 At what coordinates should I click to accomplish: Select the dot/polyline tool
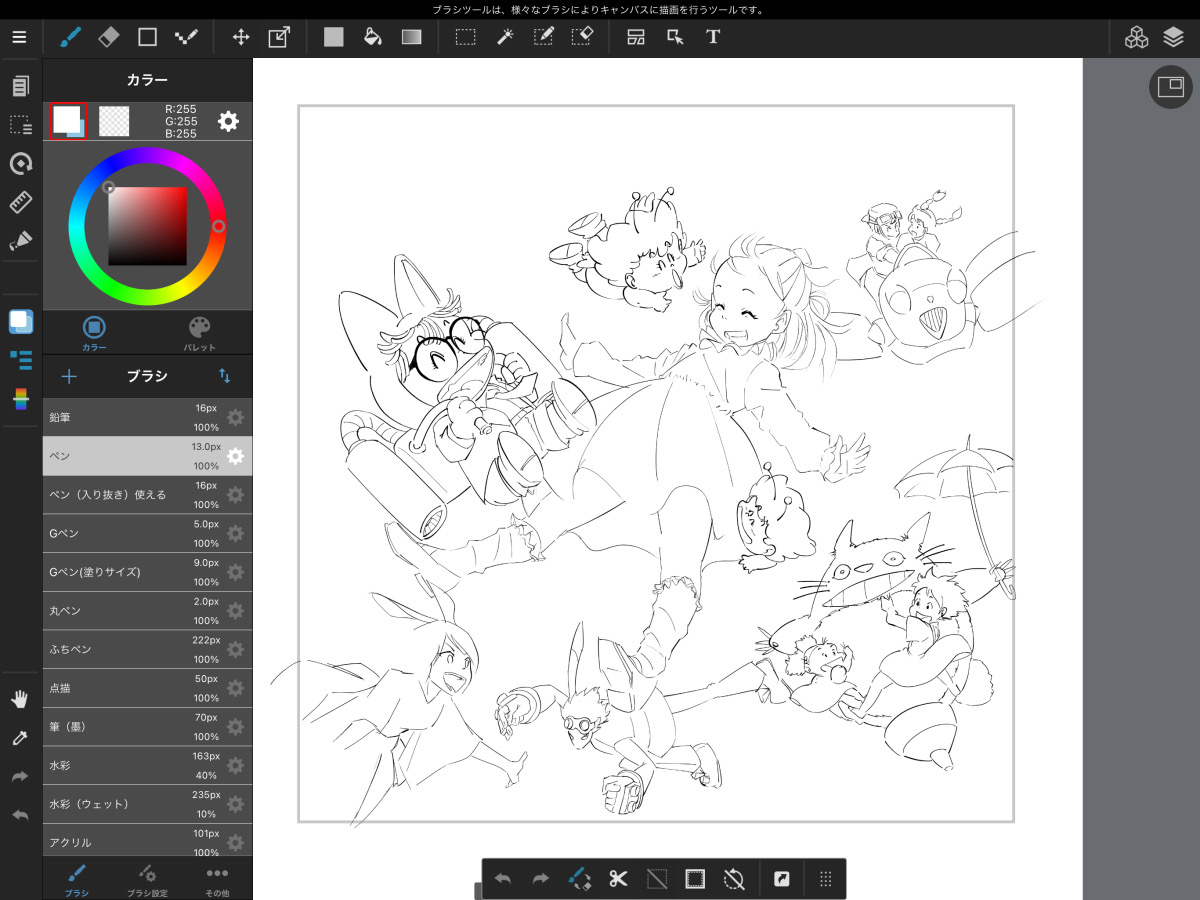(x=186, y=37)
